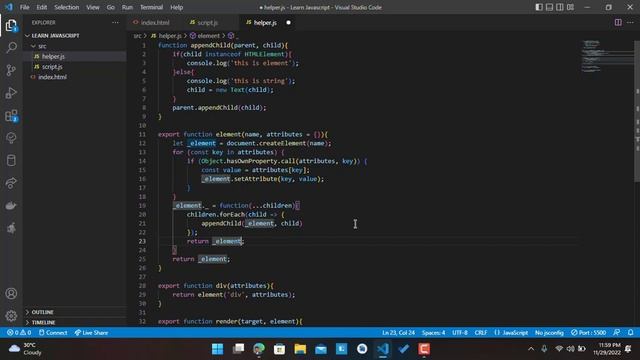
Task: Open the File menu
Action: click(x=24, y=7)
